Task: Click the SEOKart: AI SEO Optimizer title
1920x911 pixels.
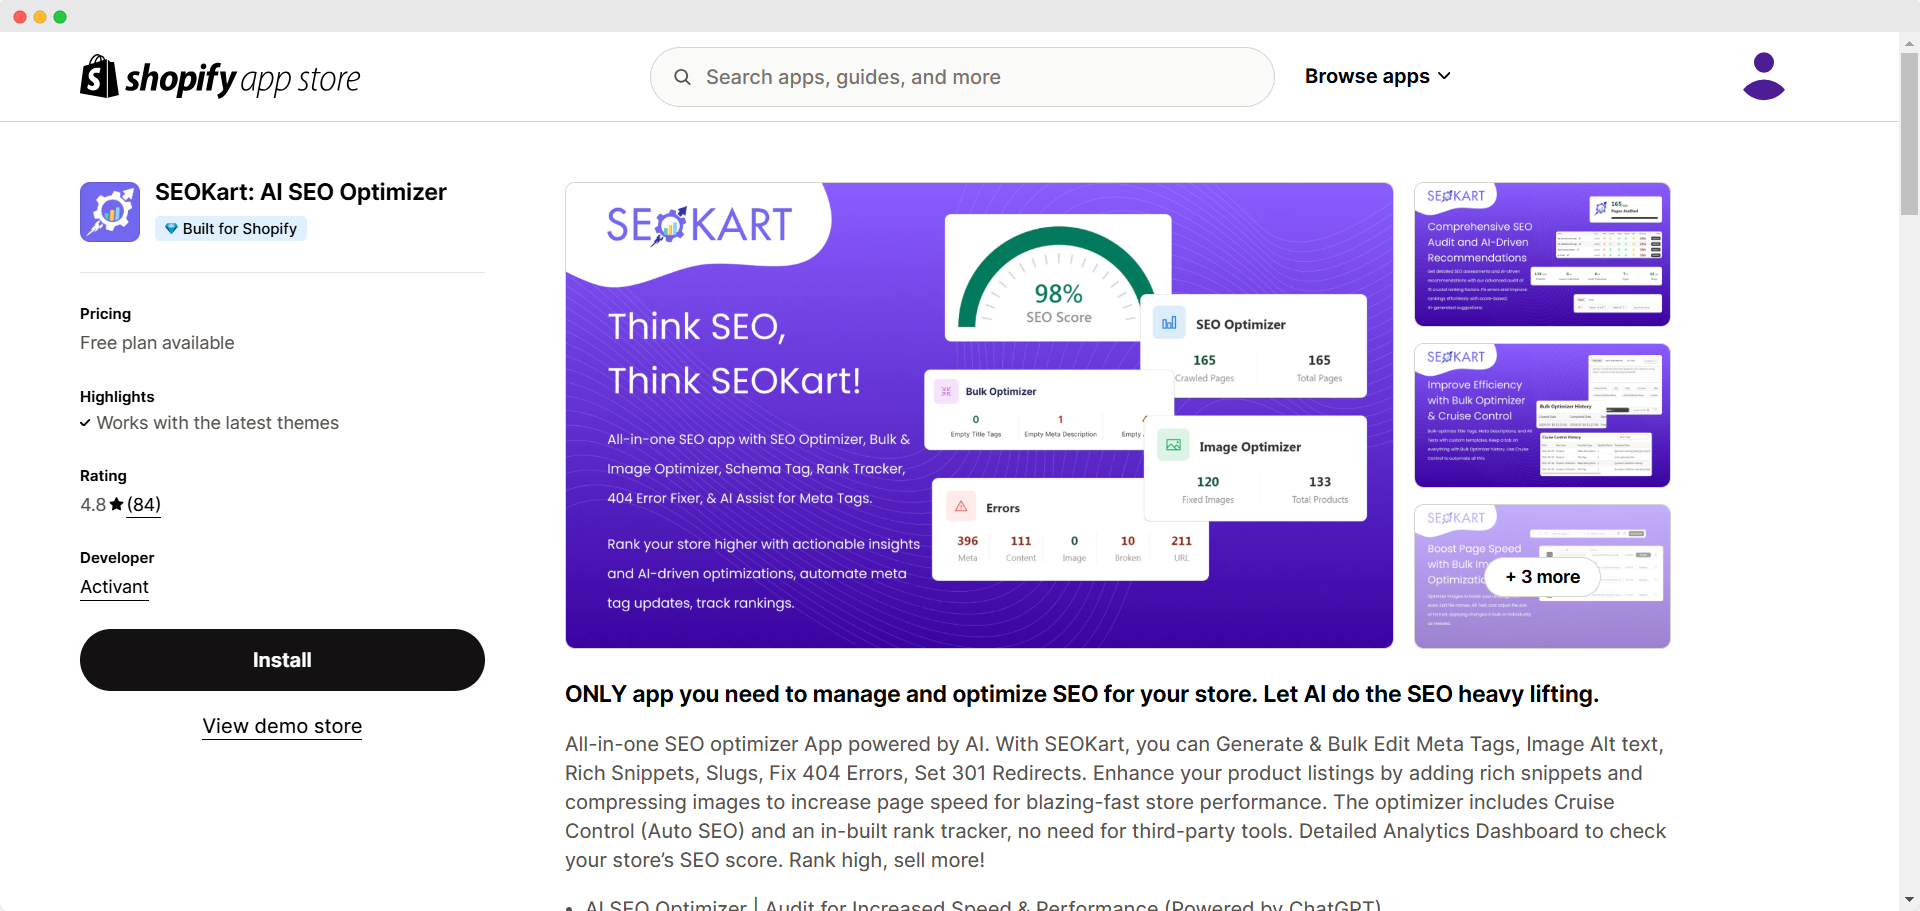Action: pos(301,192)
